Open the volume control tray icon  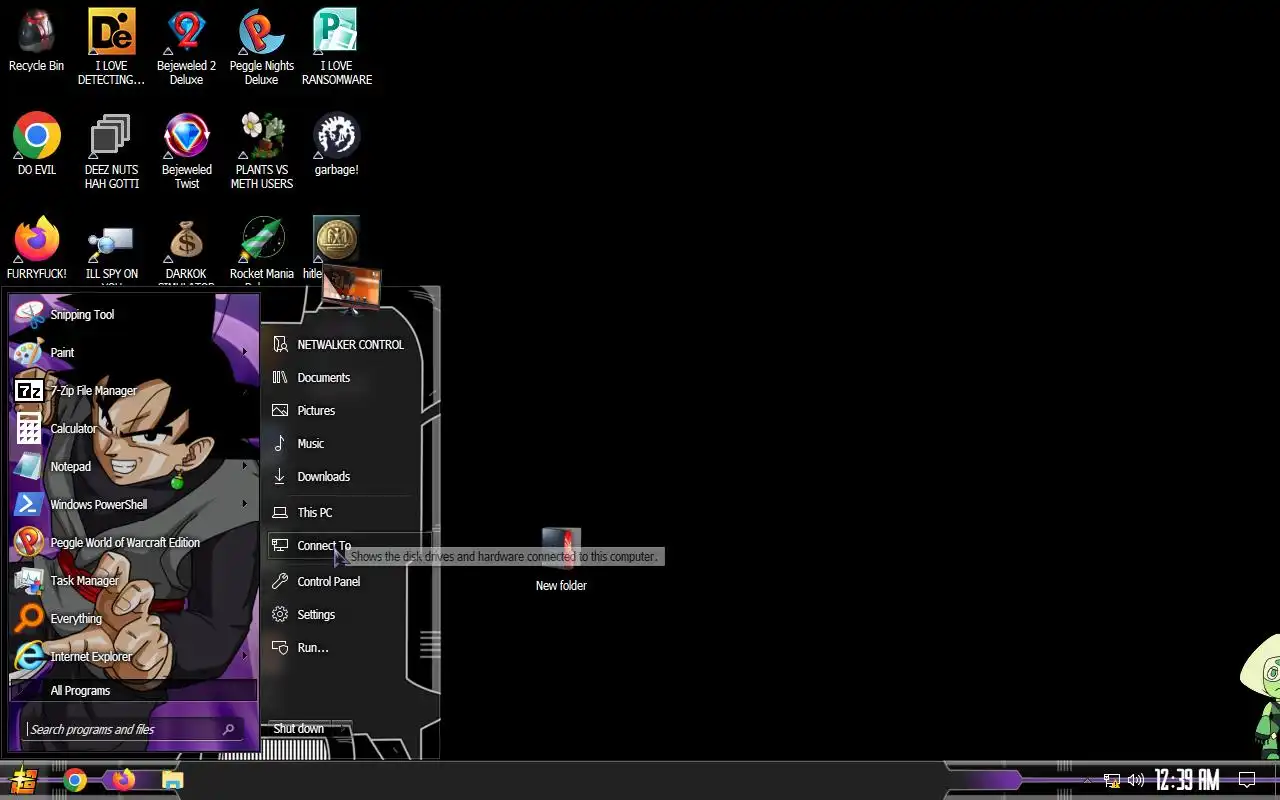1136,780
